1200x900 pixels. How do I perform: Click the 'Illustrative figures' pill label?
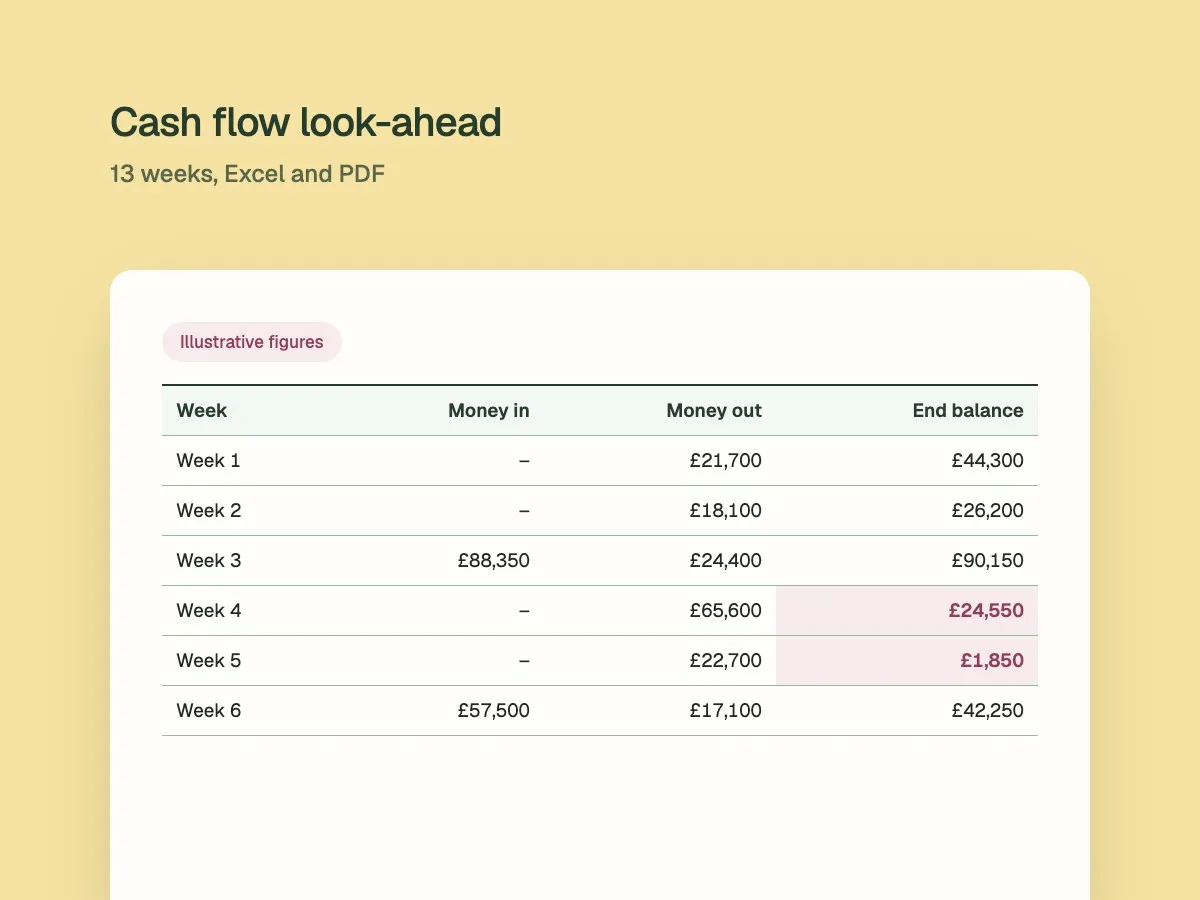coord(252,342)
